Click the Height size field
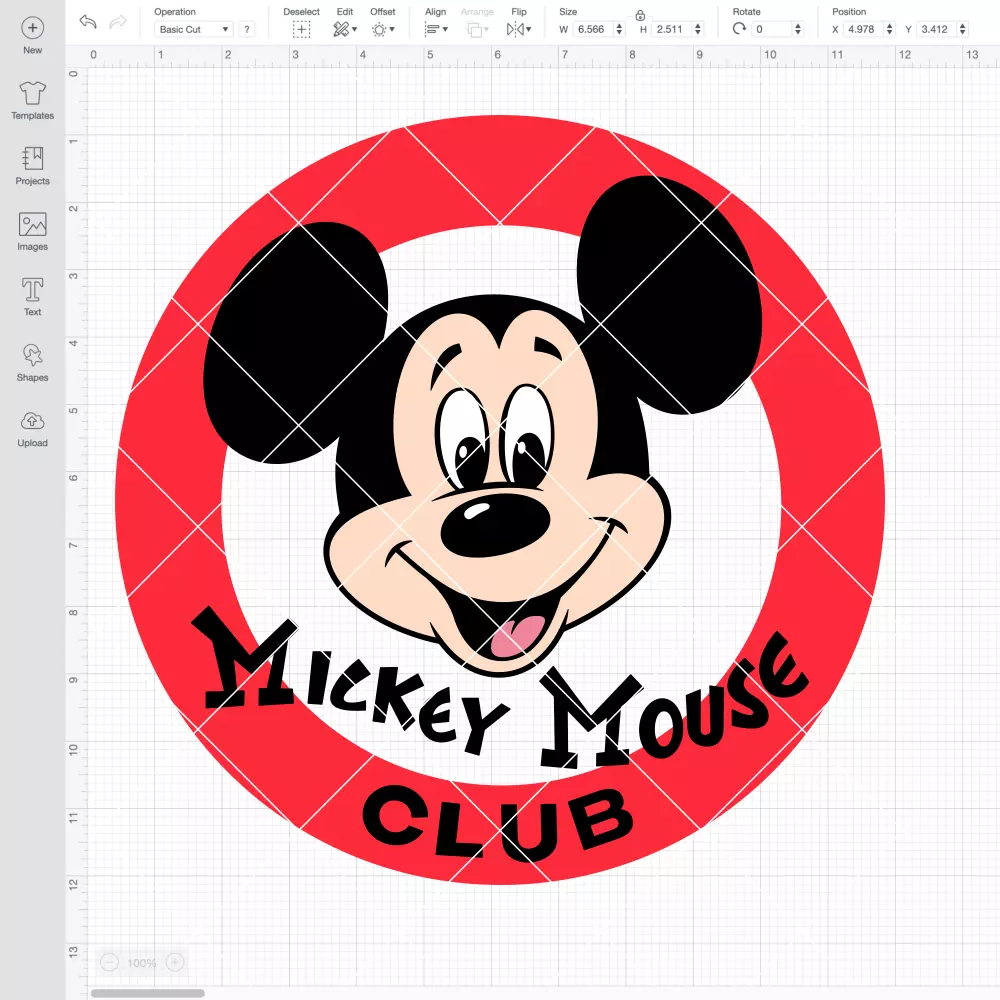This screenshot has width=1000, height=1000. 672,29
